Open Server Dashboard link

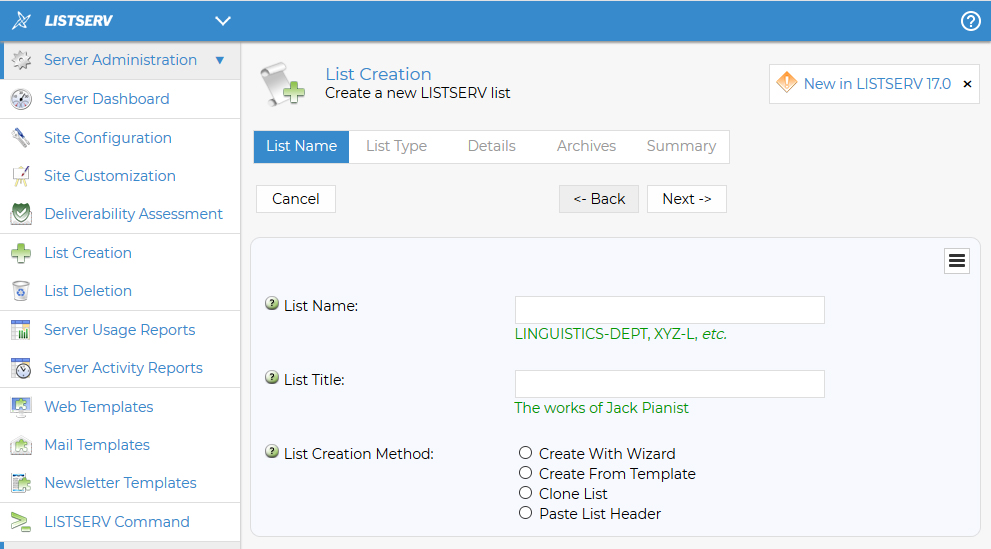(107, 99)
